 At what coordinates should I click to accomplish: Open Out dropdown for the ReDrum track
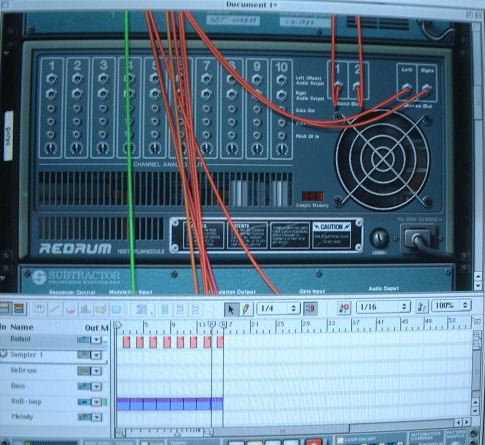pos(96,371)
